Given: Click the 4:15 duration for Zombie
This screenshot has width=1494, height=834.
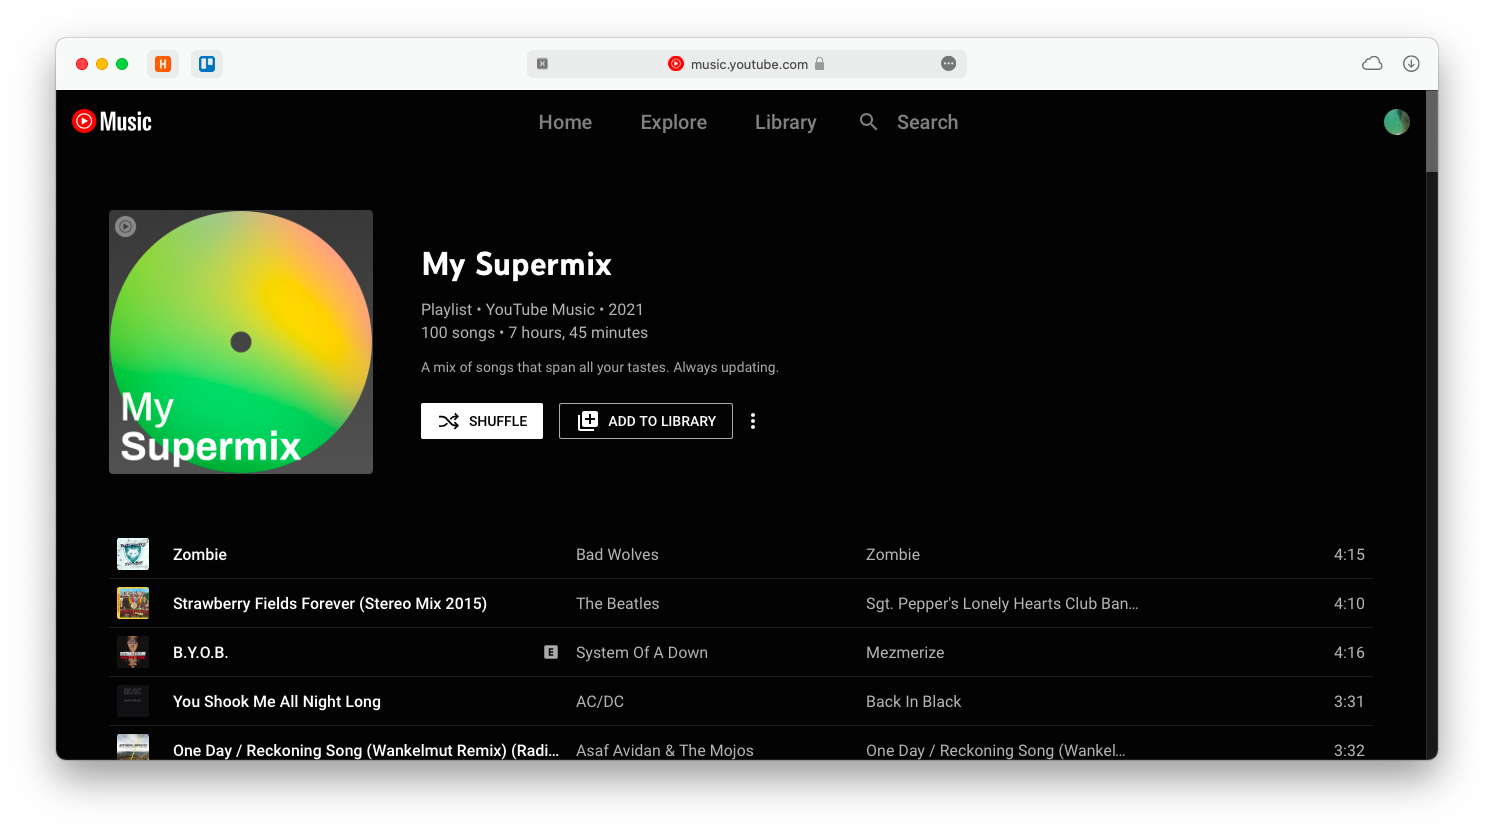Looking at the screenshot, I should pyautogui.click(x=1349, y=554).
